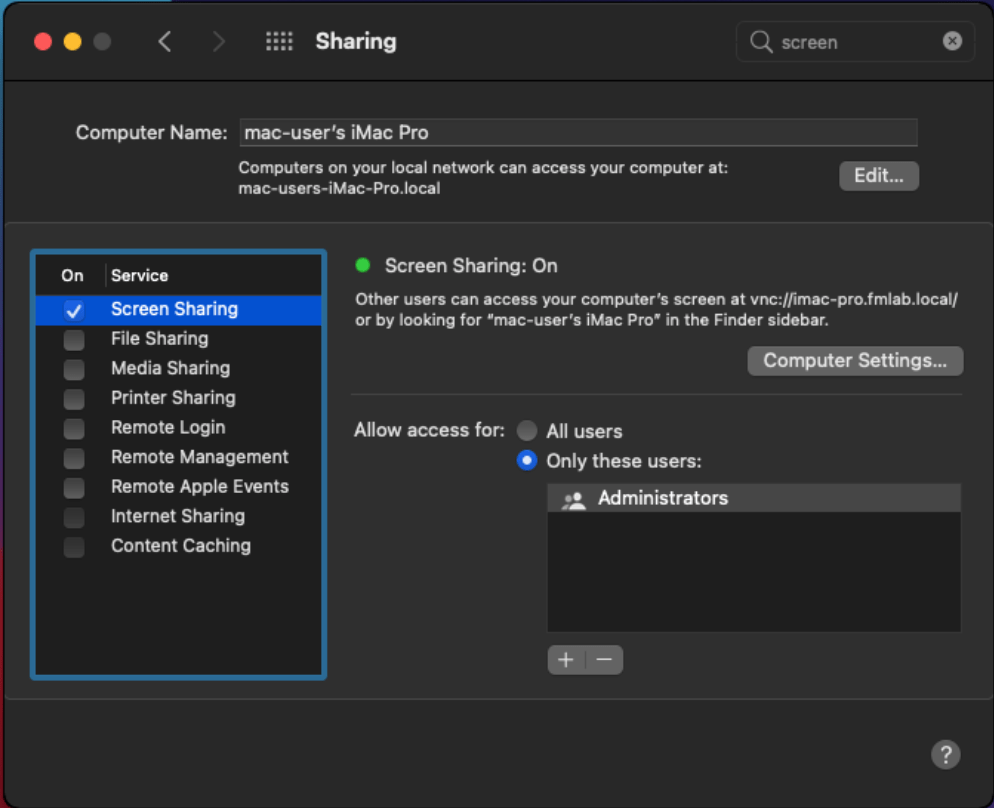Uncheck the Screen Sharing checkbox
The height and width of the screenshot is (808, 994).
74,310
